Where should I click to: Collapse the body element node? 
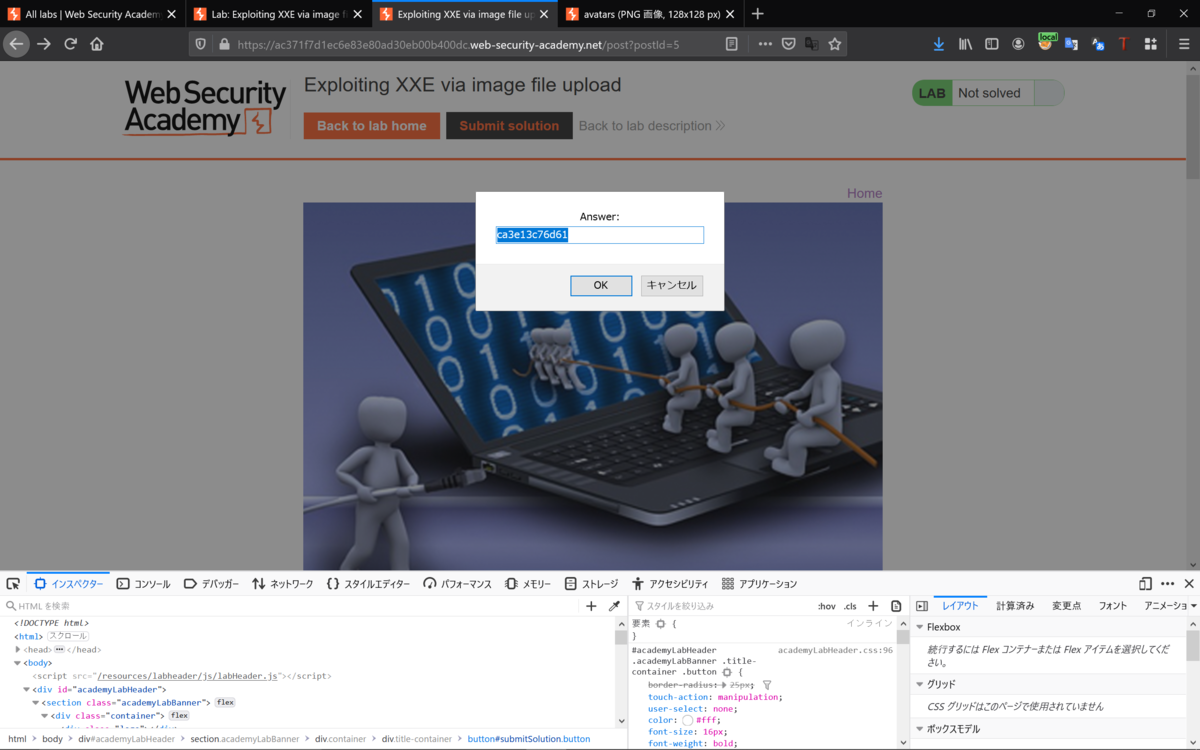(18, 663)
